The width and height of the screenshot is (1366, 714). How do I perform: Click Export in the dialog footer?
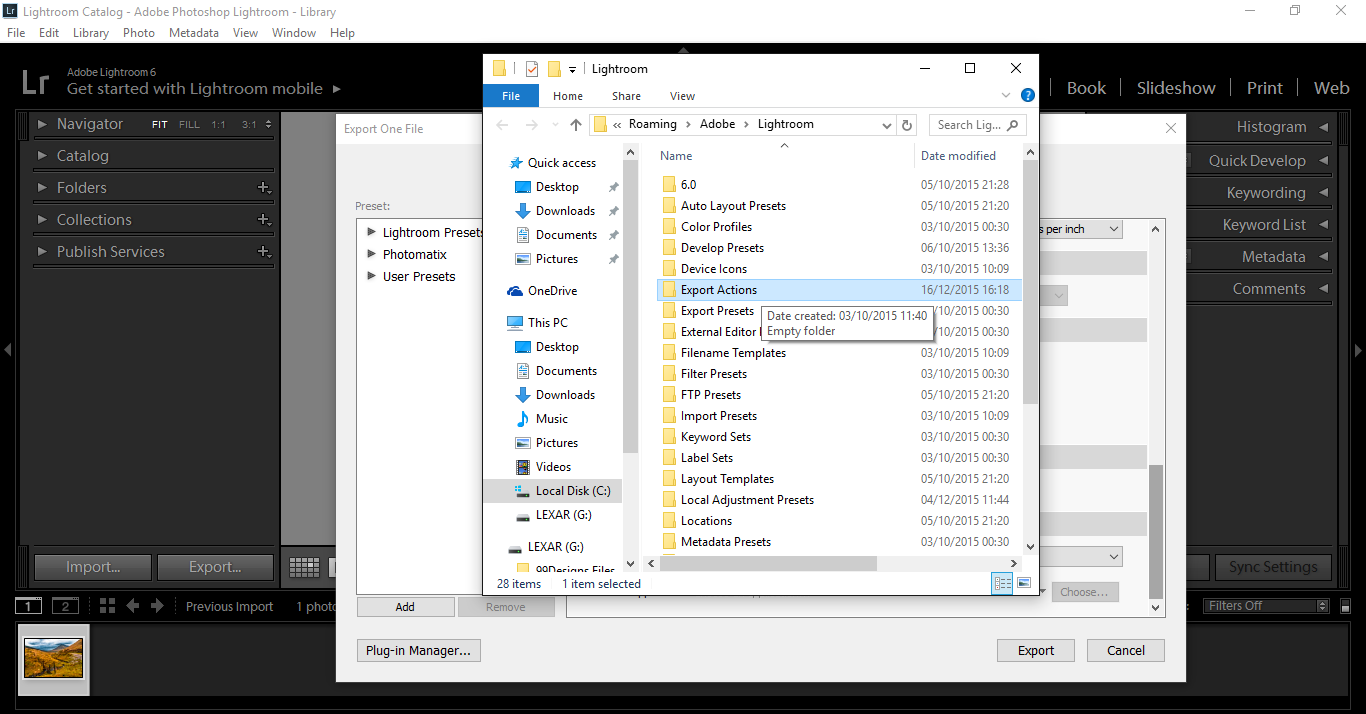coord(1036,651)
